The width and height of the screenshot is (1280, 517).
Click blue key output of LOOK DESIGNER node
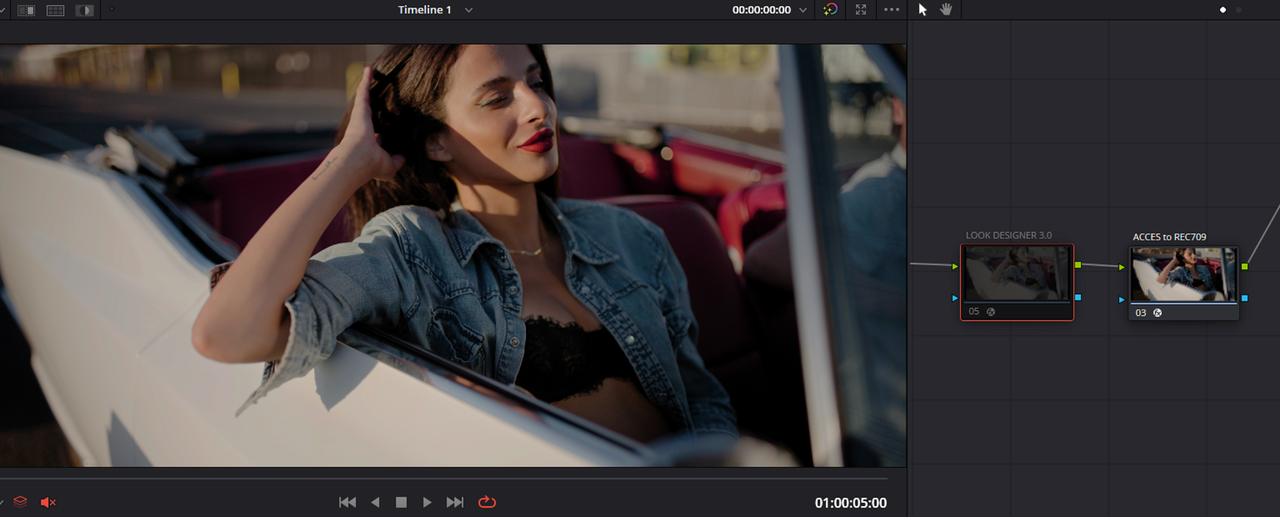coord(1078,297)
